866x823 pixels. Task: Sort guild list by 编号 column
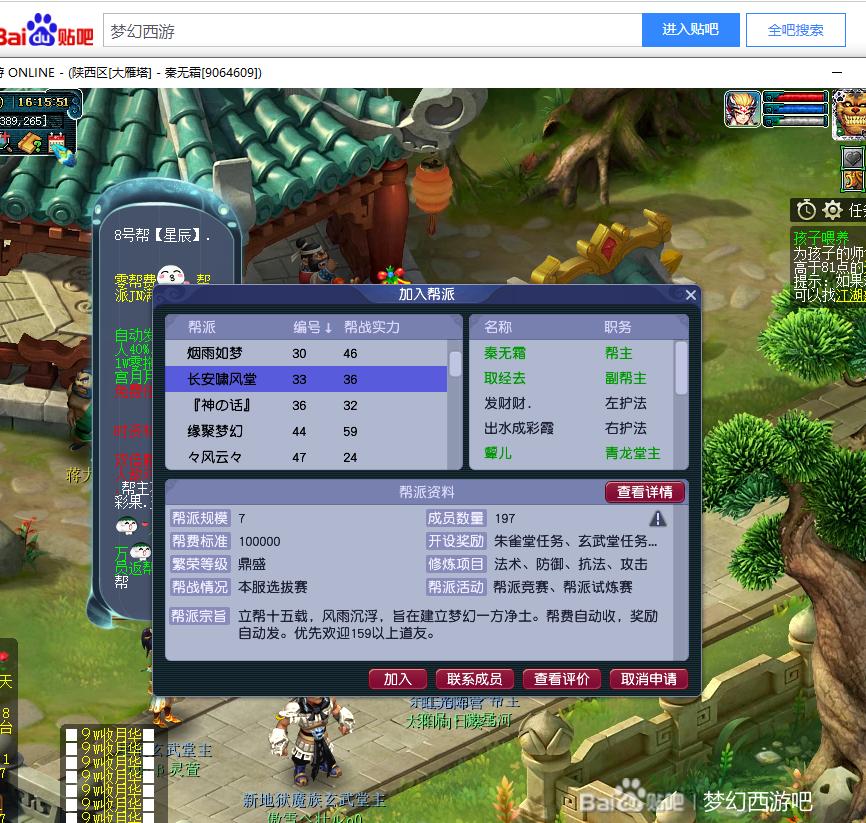(312, 328)
